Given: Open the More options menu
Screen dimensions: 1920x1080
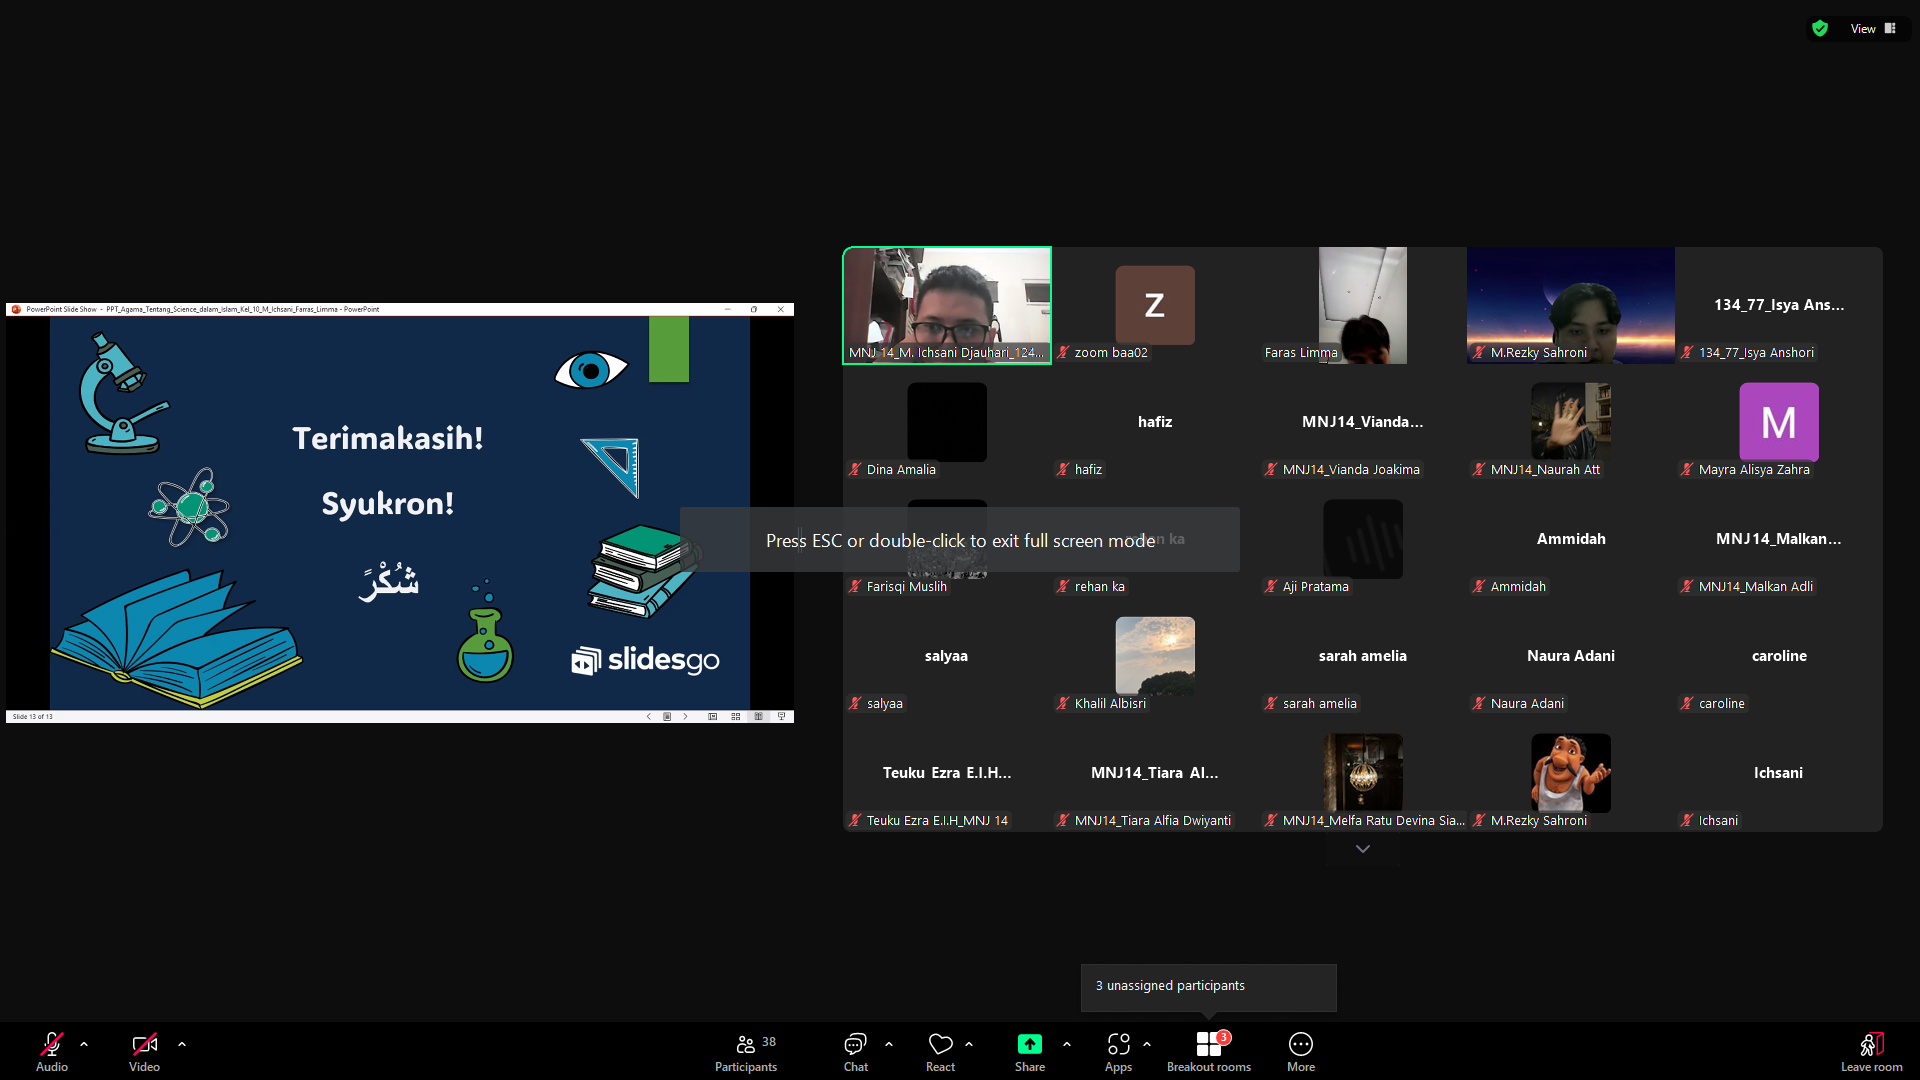Looking at the screenshot, I should click(1301, 1051).
